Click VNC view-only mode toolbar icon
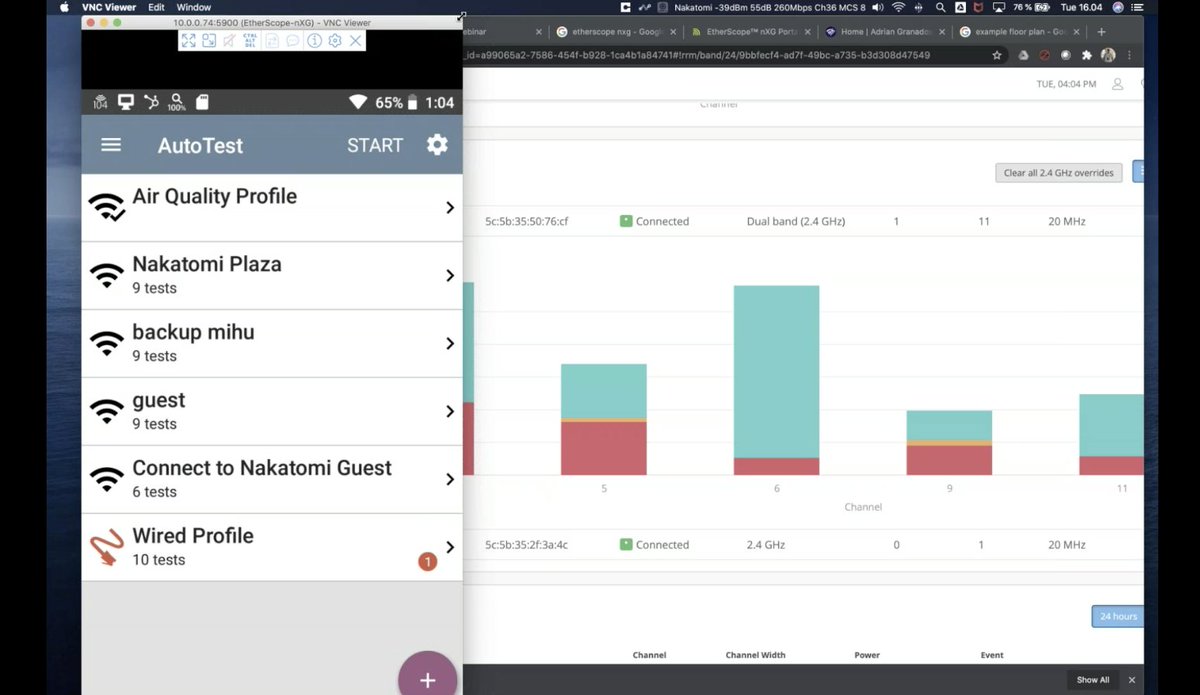The height and width of the screenshot is (695, 1200). (x=230, y=41)
